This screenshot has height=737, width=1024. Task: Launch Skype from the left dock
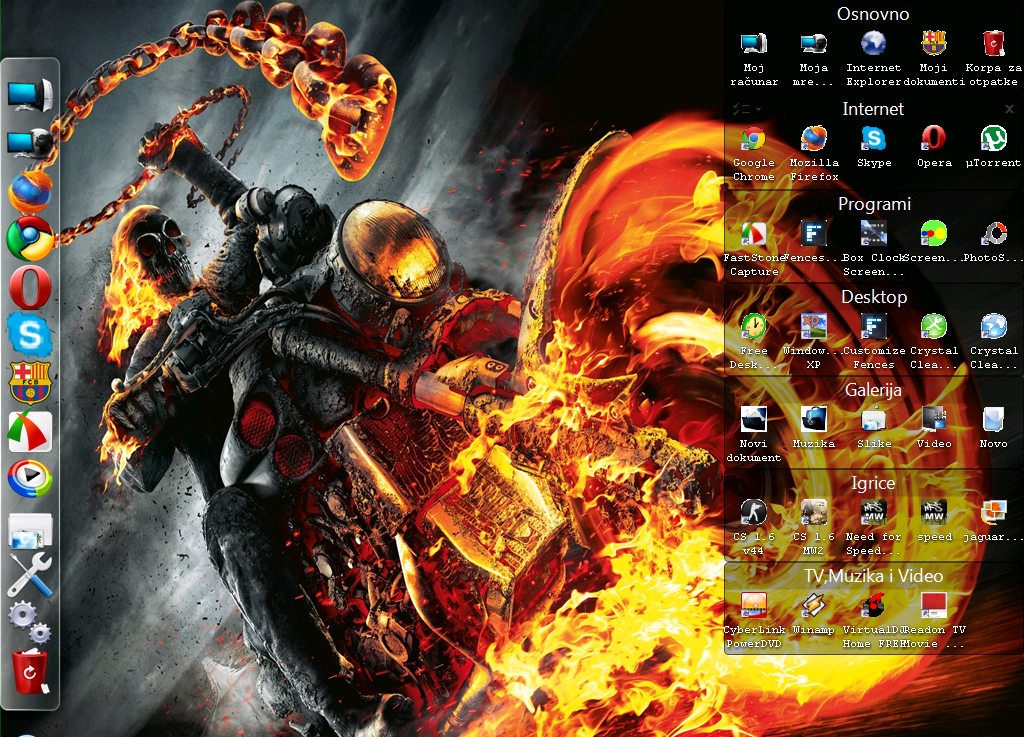(30, 335)
